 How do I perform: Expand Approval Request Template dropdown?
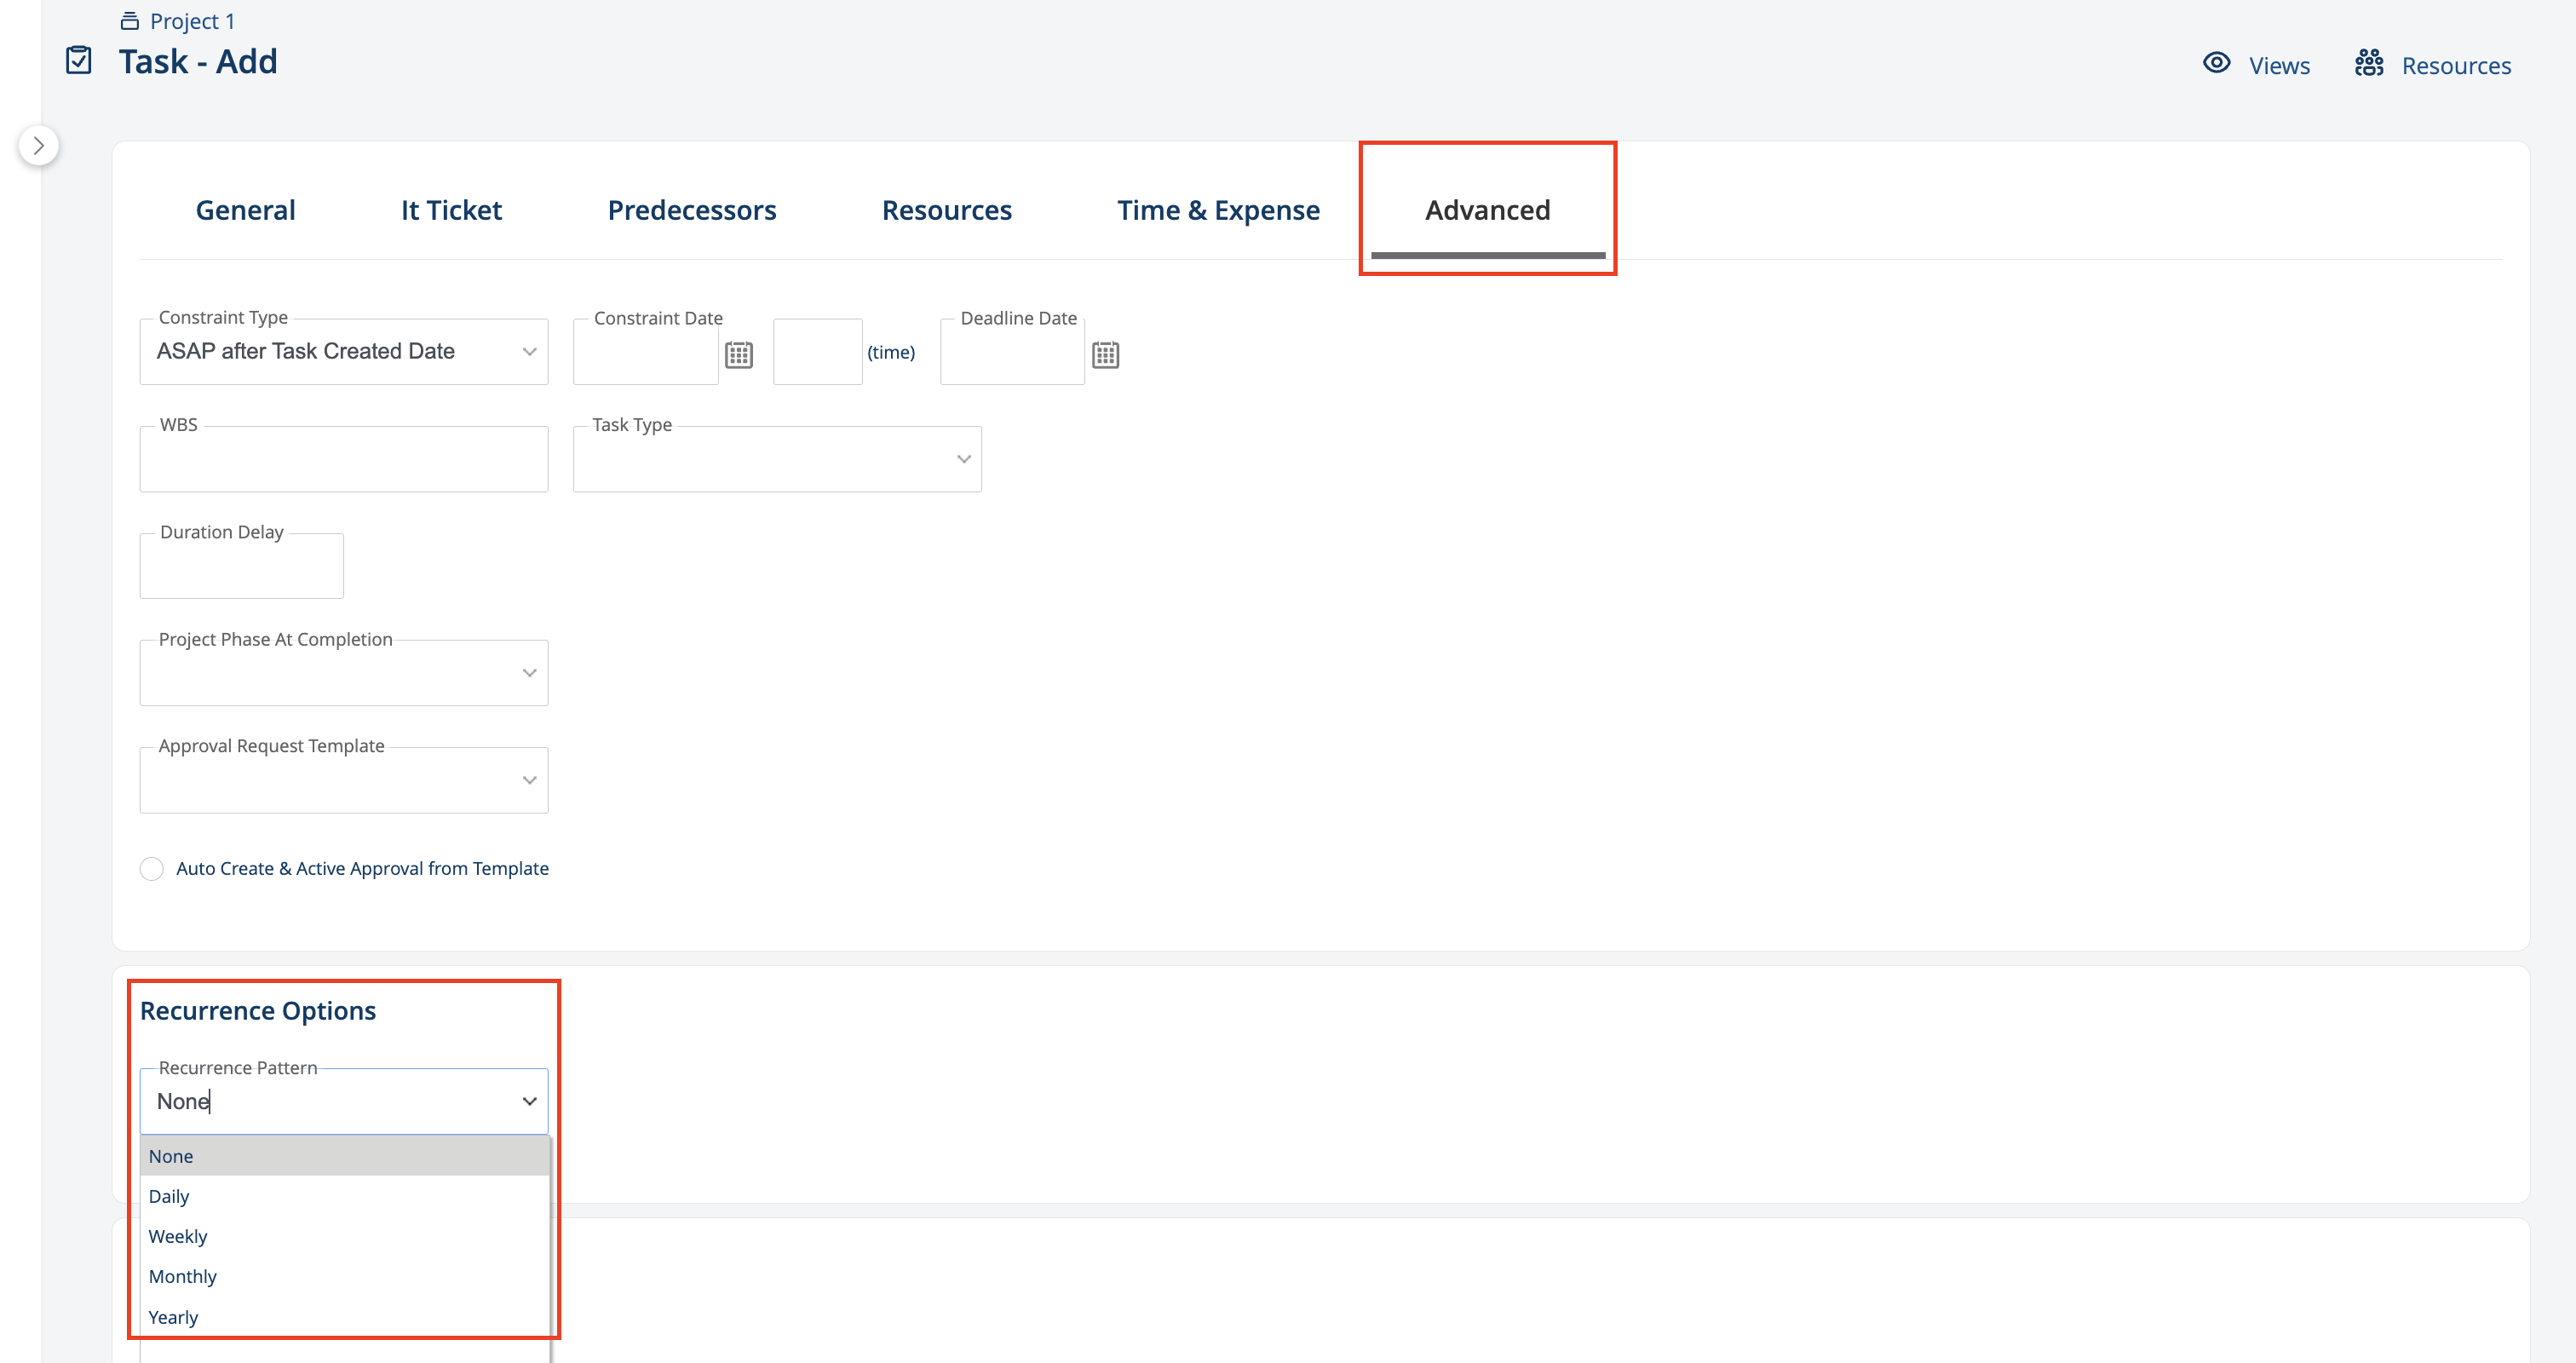(343, 780)
